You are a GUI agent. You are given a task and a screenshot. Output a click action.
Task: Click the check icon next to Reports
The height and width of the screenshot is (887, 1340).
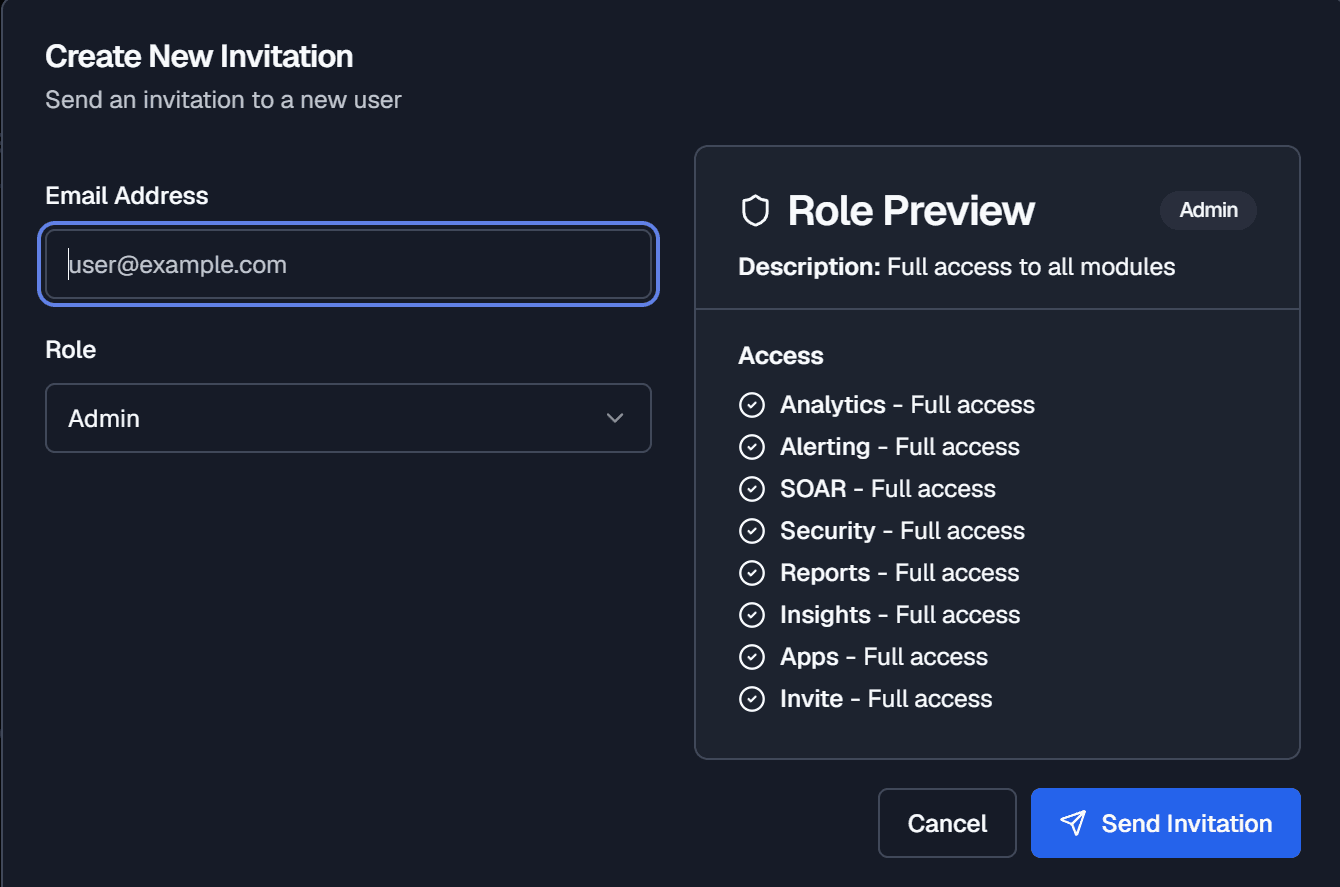(x=751, y=573)
